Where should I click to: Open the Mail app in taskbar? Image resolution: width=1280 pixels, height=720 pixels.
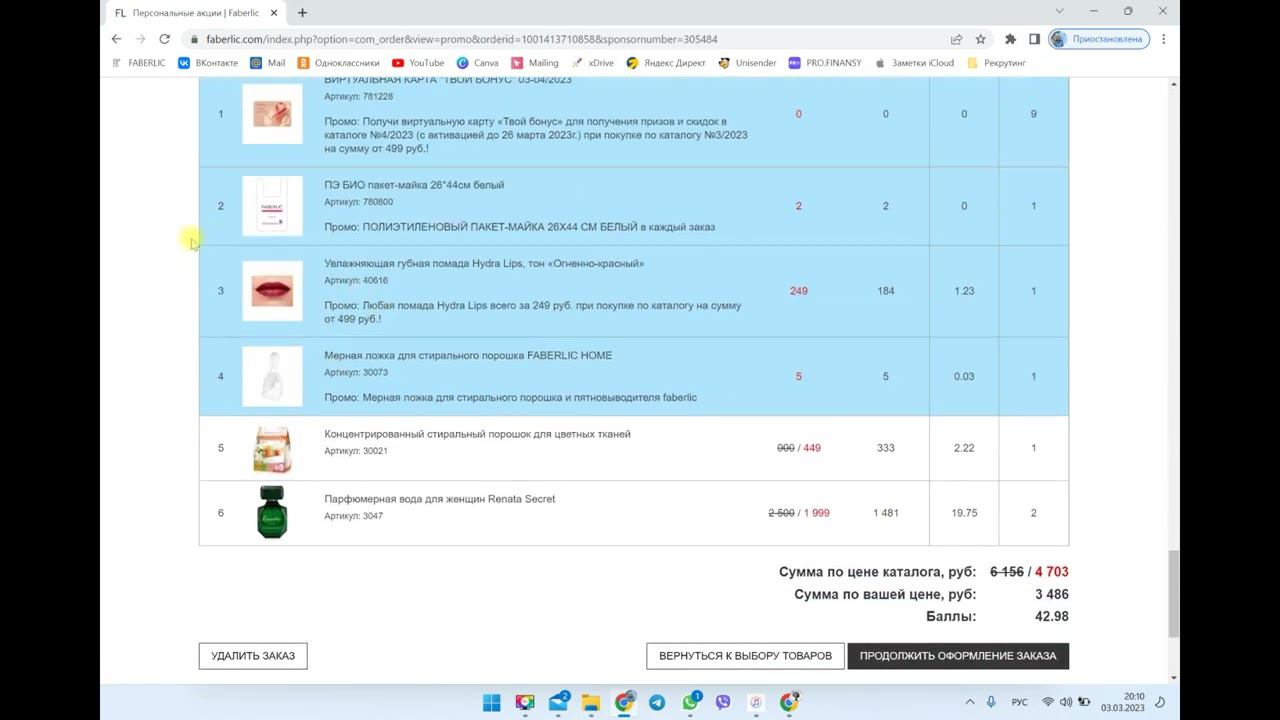click(558, 702)
